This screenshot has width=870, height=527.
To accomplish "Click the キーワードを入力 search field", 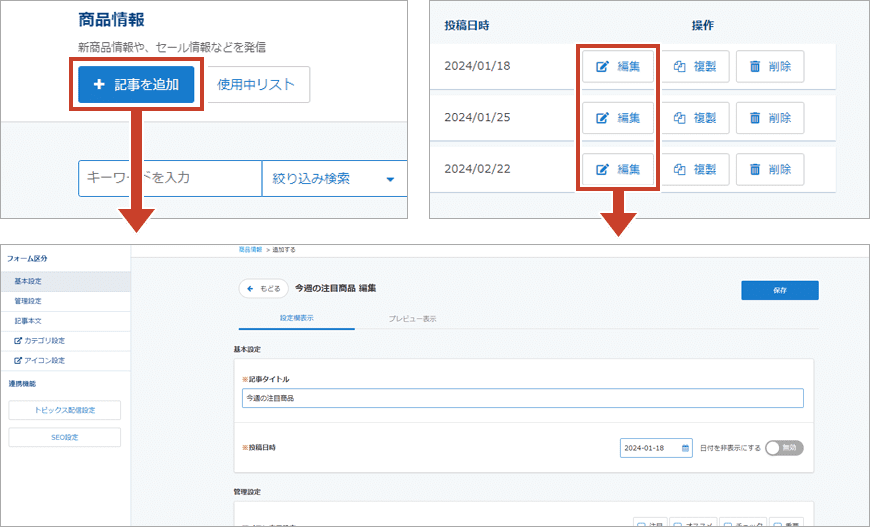I will [x=168, y=178].
